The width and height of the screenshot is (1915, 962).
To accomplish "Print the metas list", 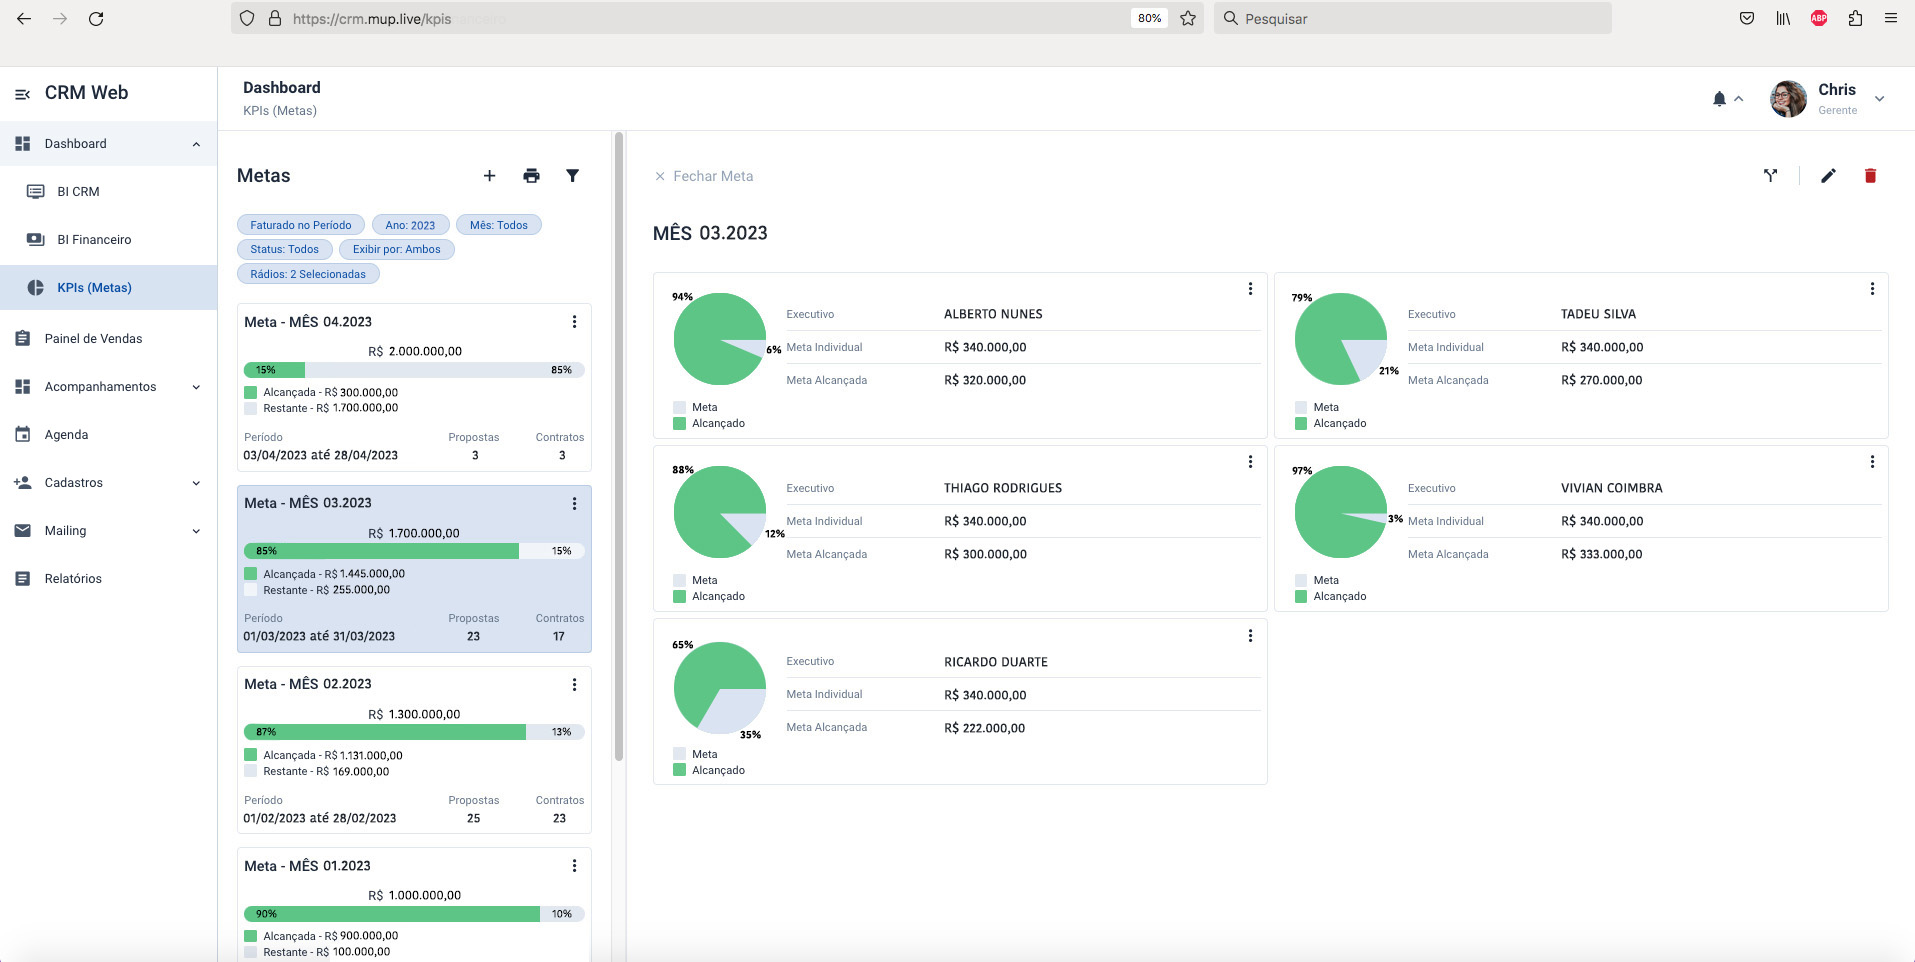I will click(531, 176).
